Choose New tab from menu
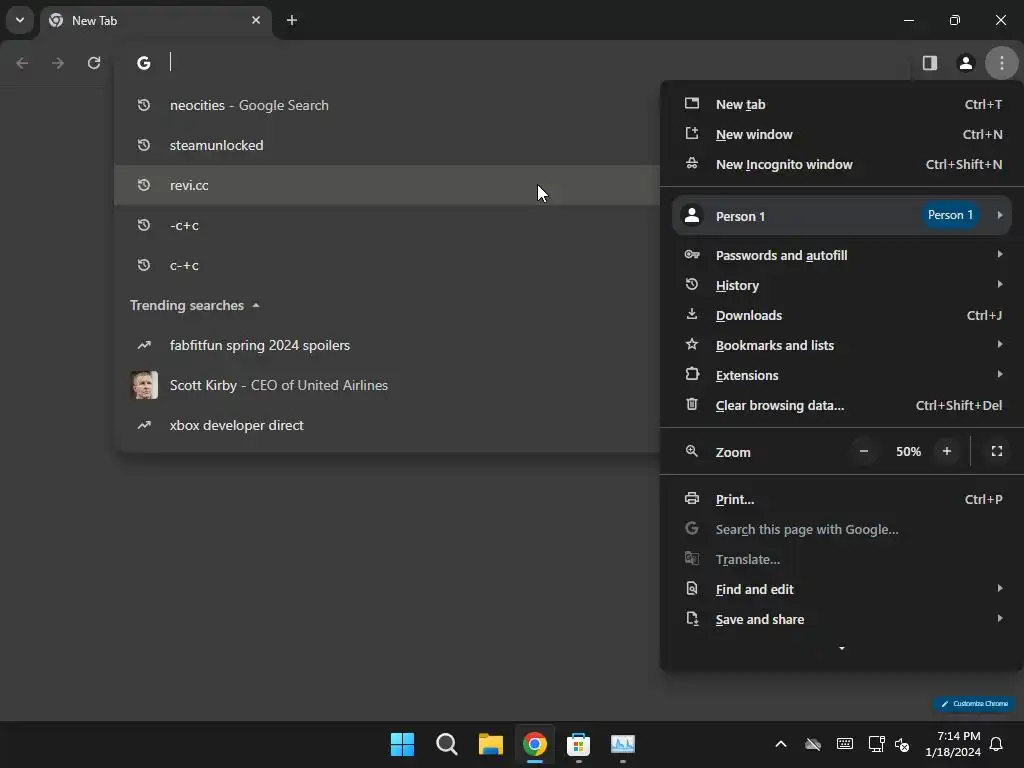 (x=842, y=104)
